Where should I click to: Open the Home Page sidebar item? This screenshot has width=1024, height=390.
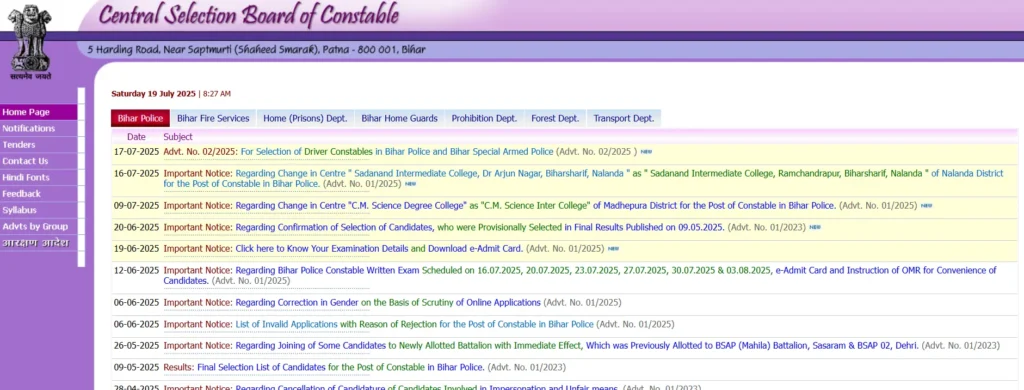click(39, 112)
